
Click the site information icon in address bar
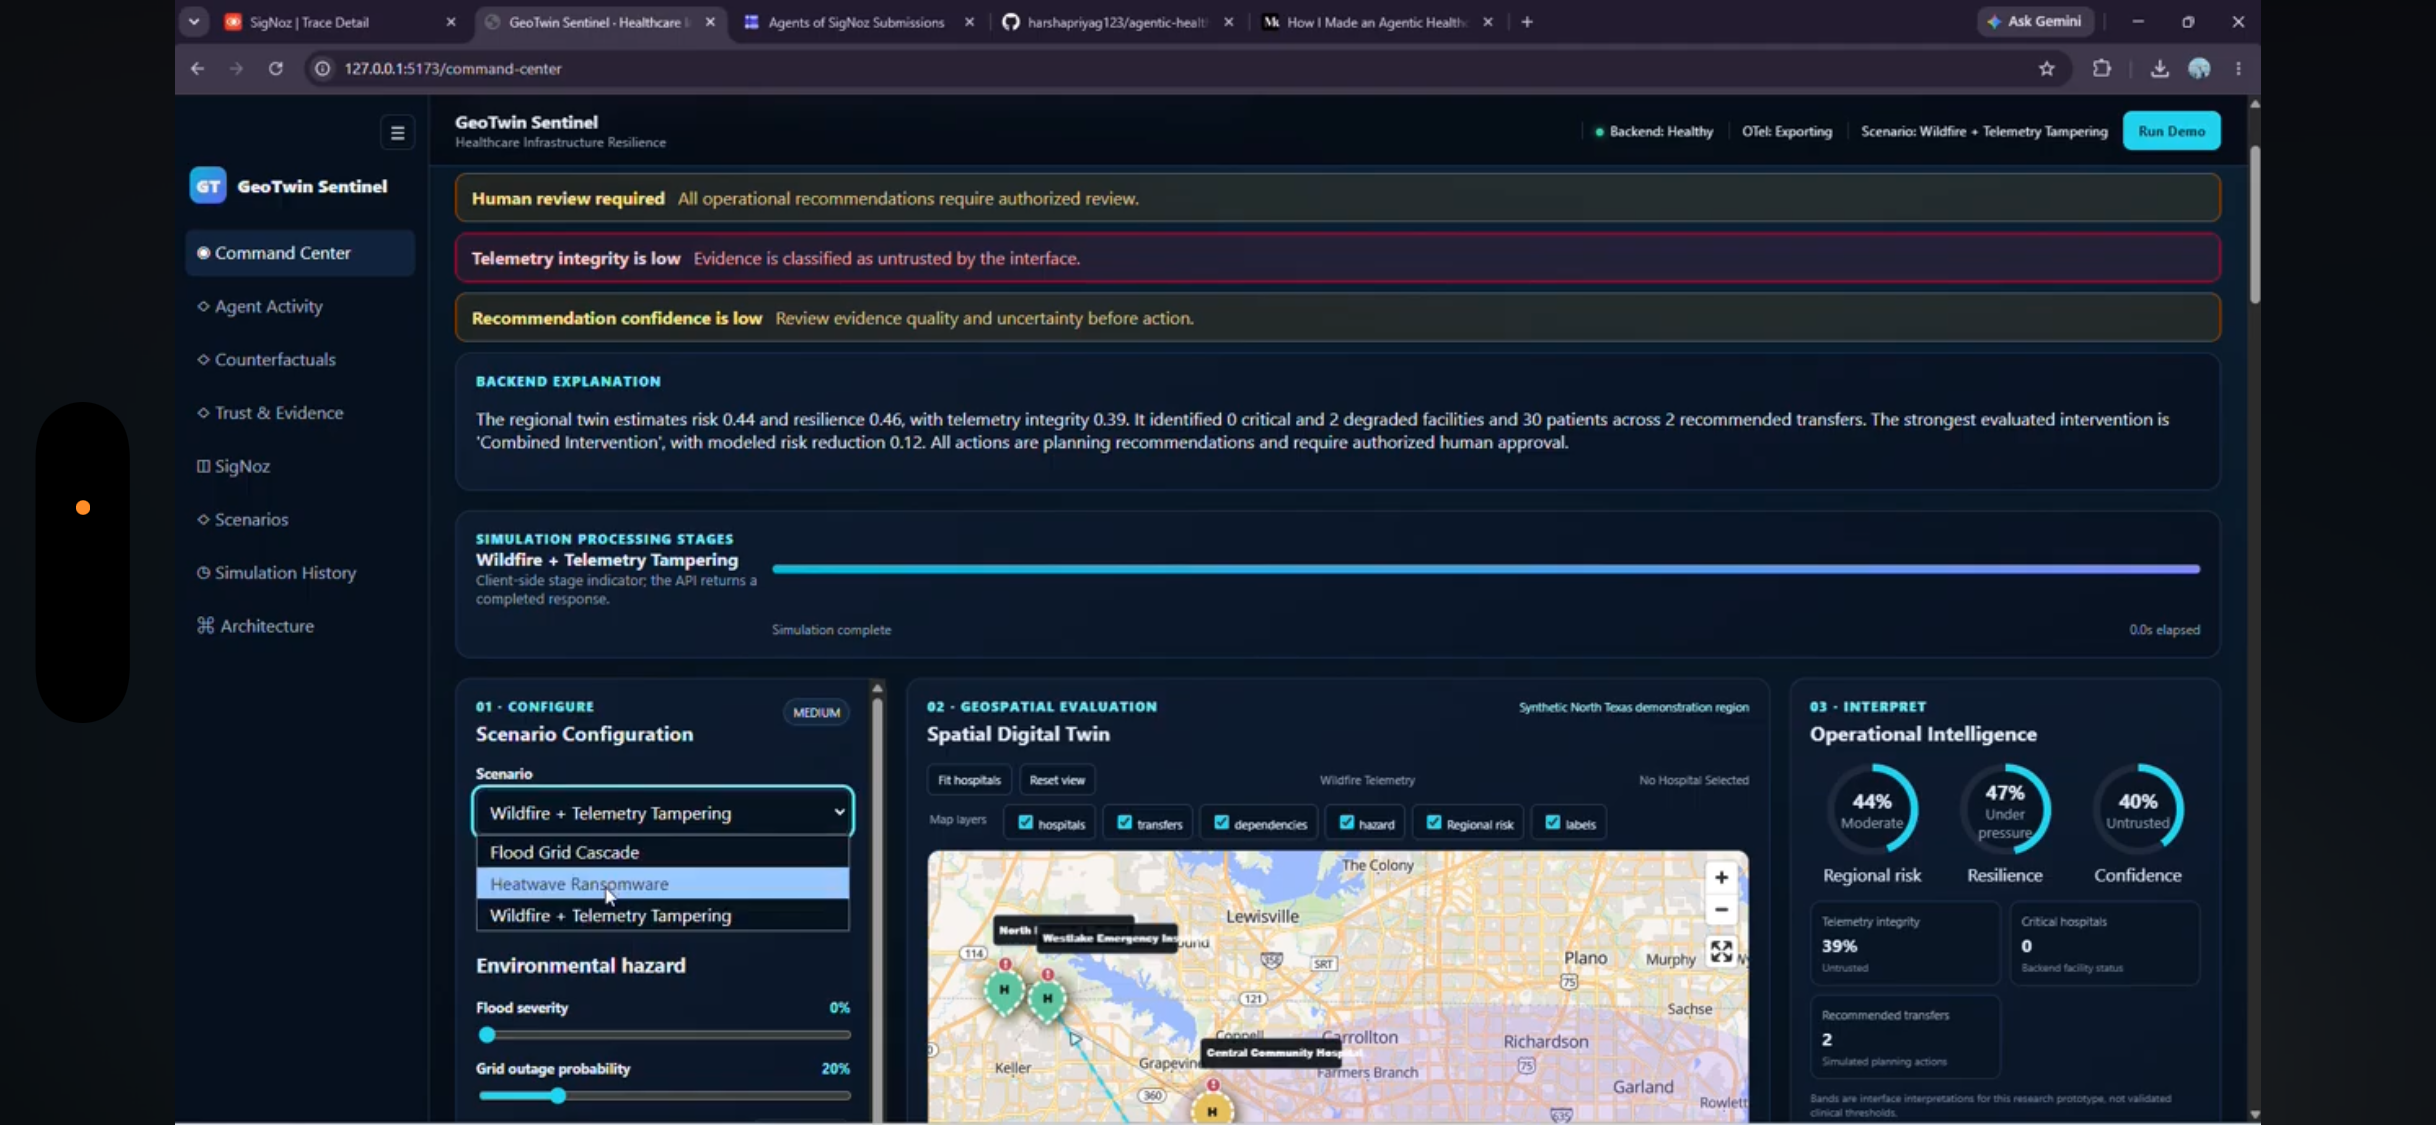click(x=322, y=68)
